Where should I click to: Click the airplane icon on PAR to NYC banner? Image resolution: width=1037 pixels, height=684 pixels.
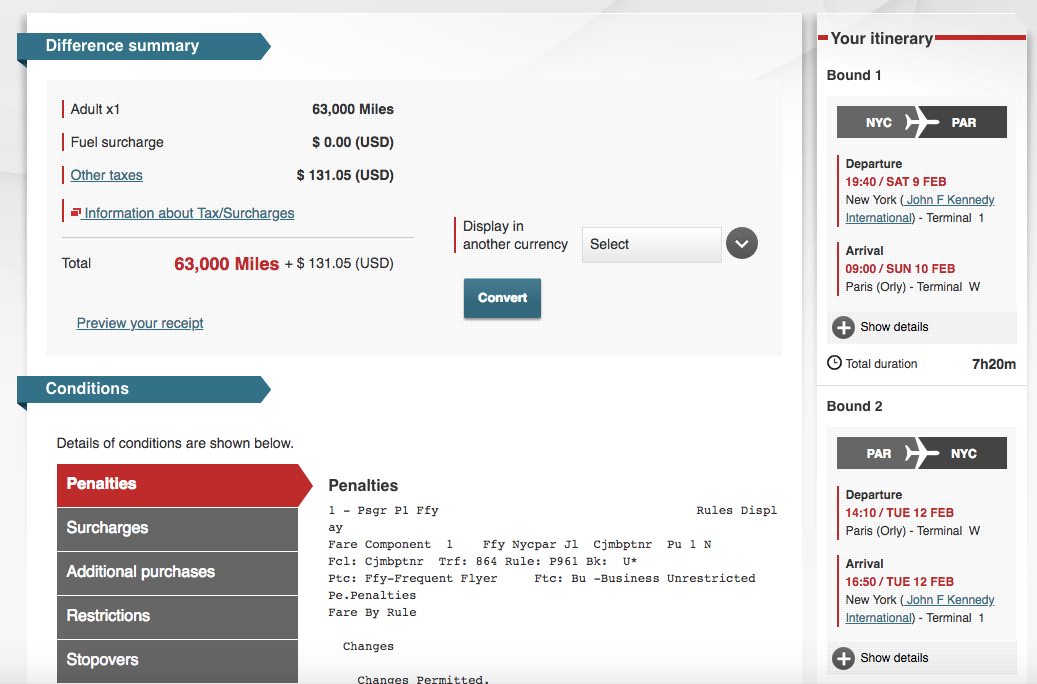[921, 453]
